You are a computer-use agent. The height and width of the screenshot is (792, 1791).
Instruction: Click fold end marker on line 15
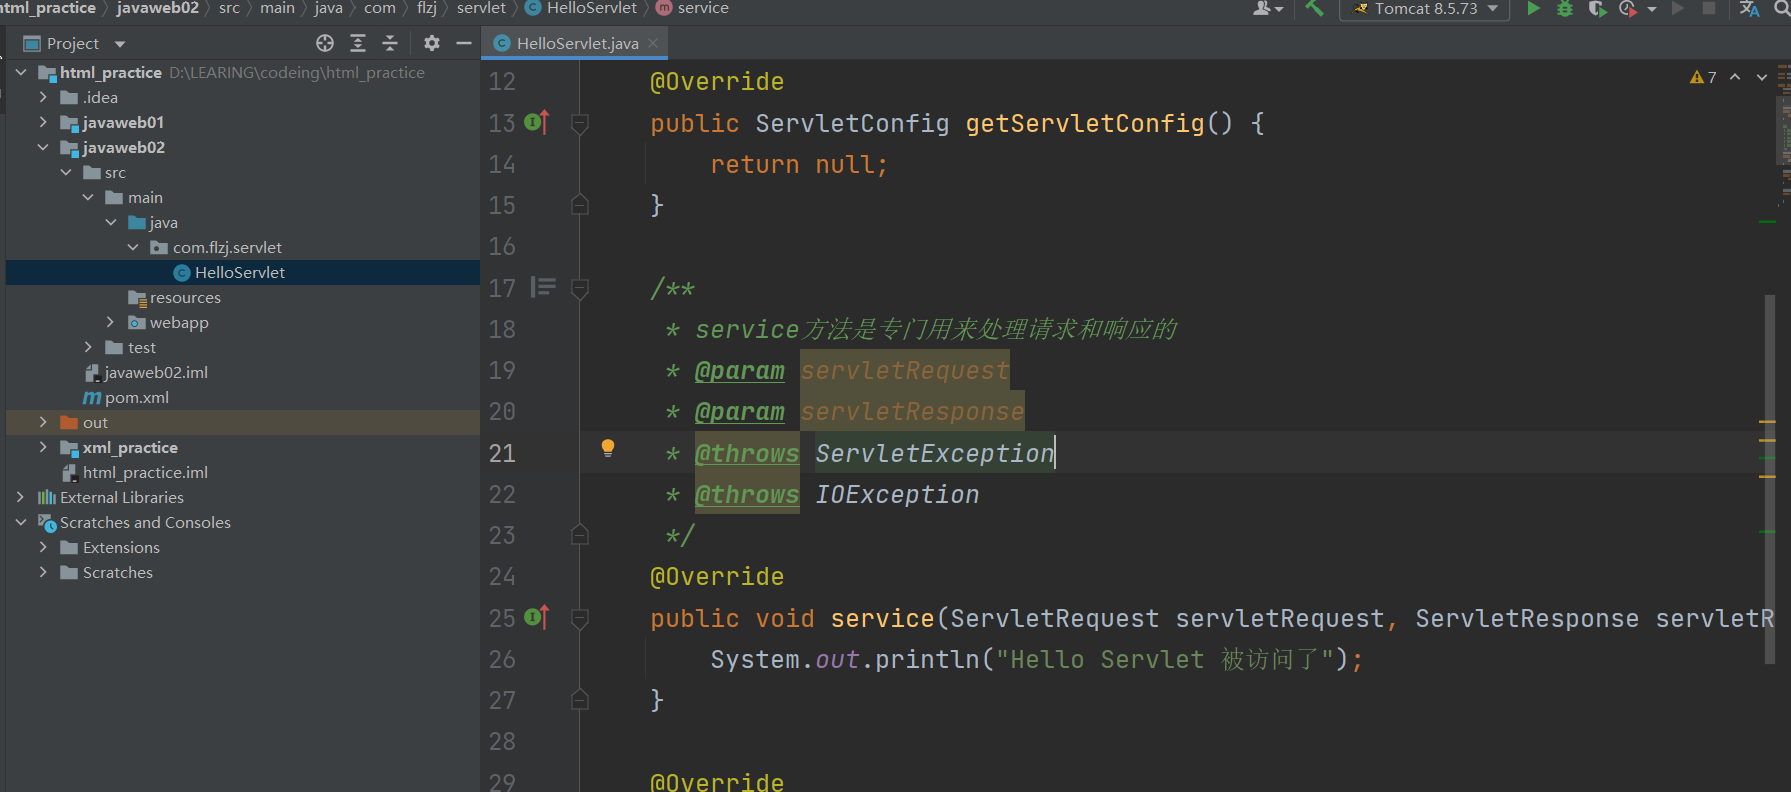coord(579,205)
